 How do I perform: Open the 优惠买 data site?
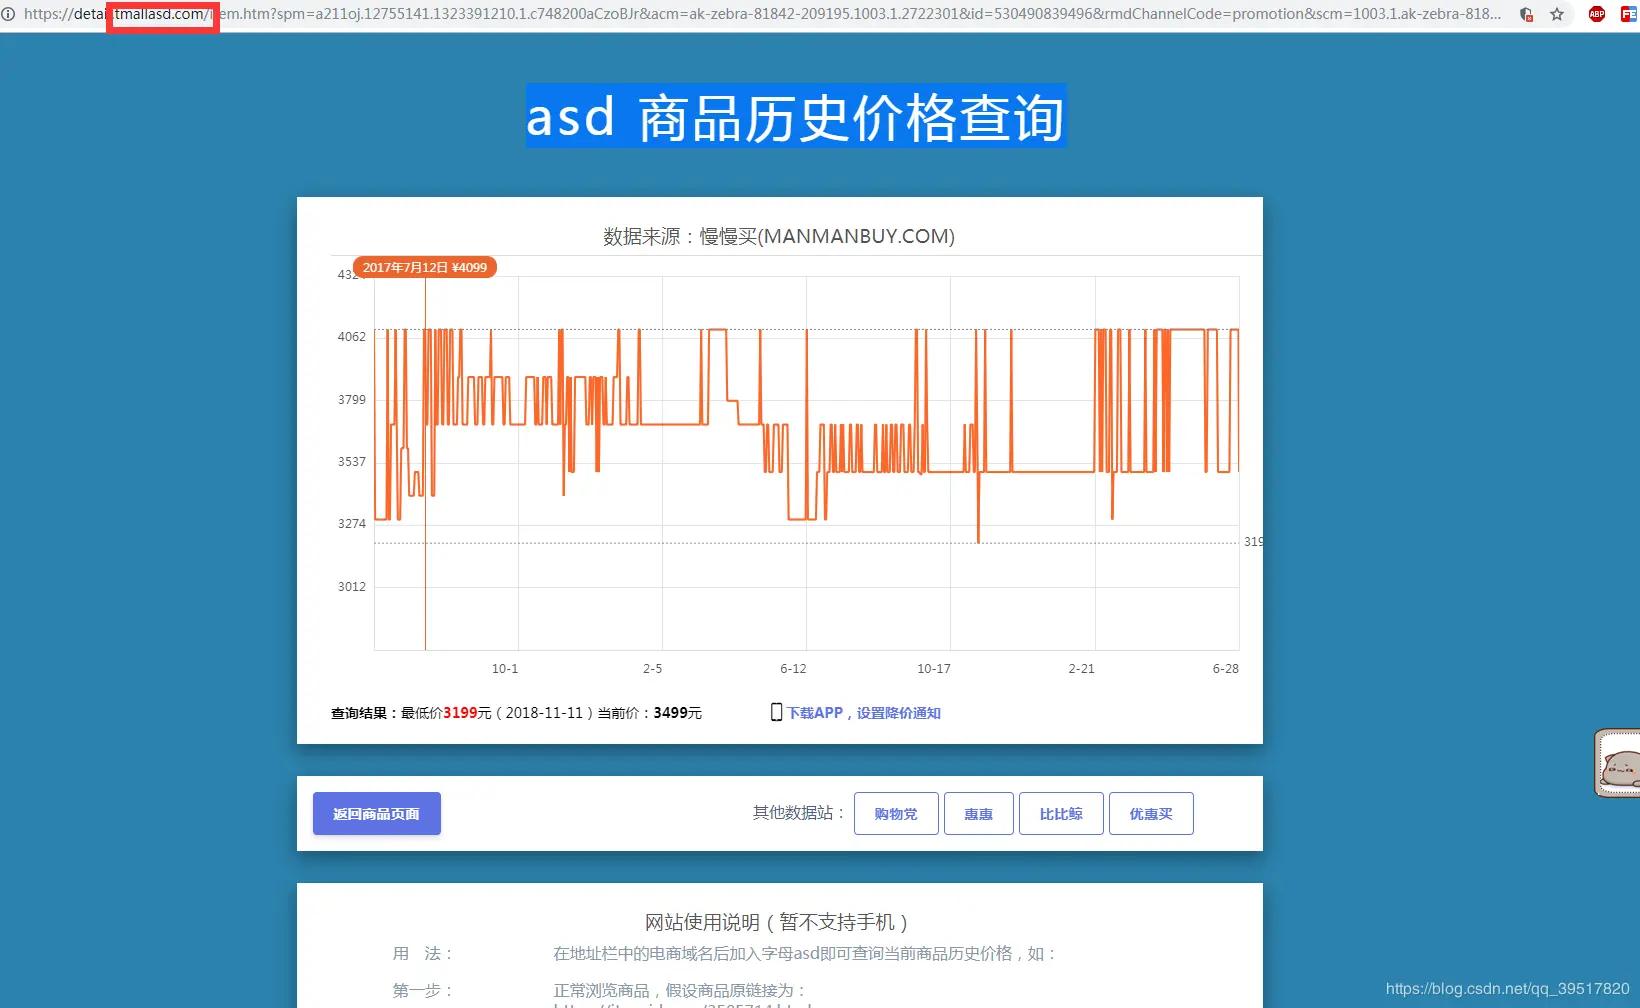click(1151, 813)
